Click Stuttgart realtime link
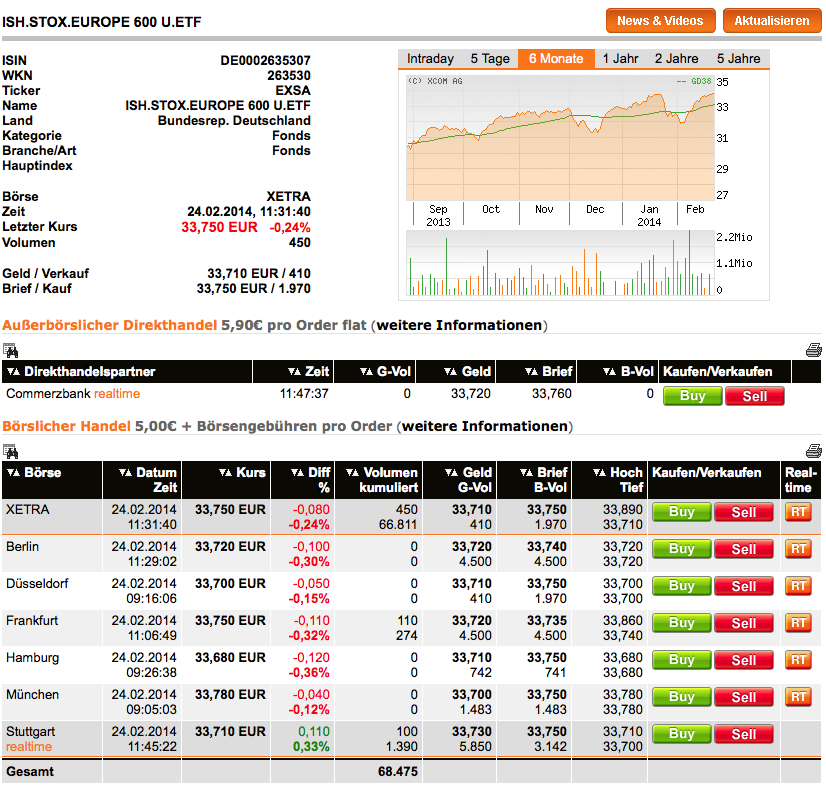826x786 pixels. 29,746
